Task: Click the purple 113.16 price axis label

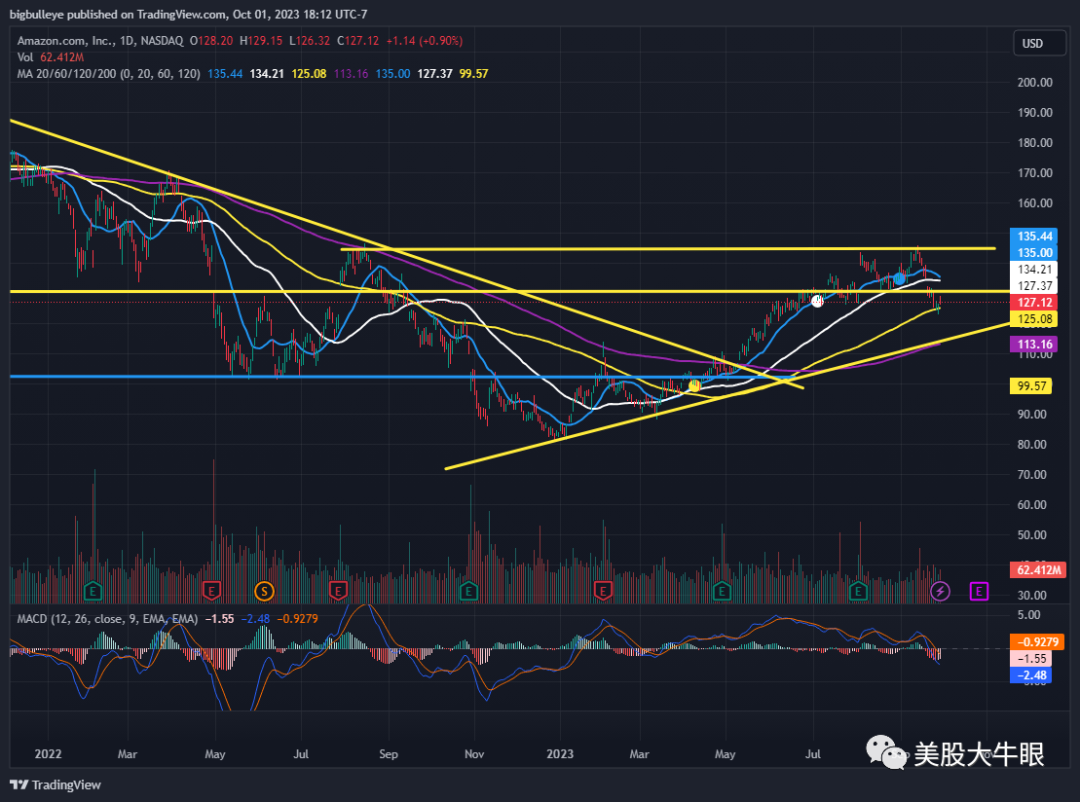Action: coord(1033,345)
